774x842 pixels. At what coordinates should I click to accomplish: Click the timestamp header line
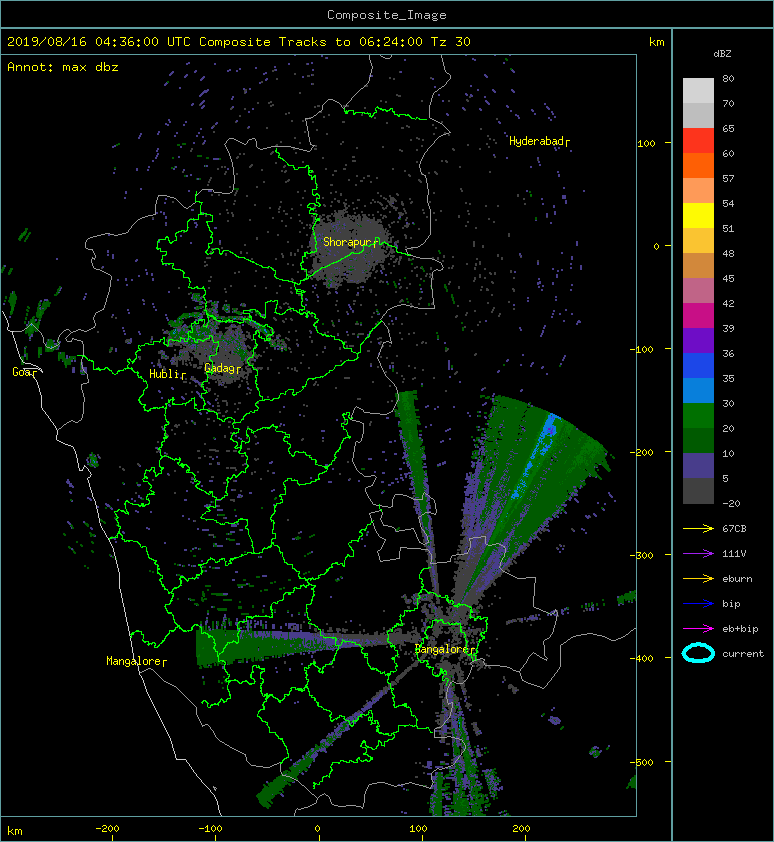[x=238, y=42]
